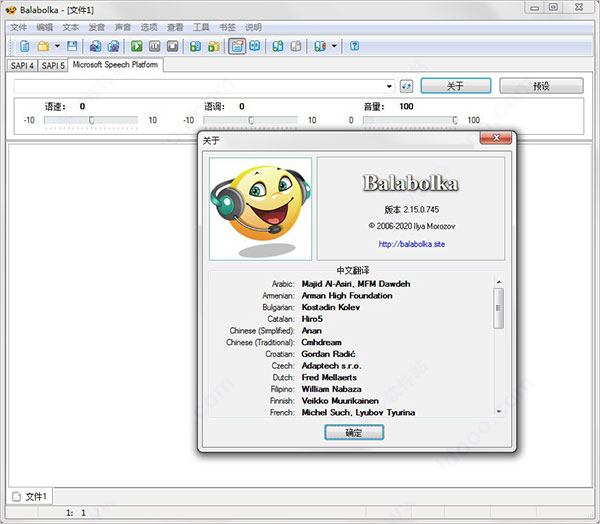Click the blue open-book icon beside highlighted icon
The width and height of the screenshot is (600, 524).
pyautogui.click(x=254, y=46)
